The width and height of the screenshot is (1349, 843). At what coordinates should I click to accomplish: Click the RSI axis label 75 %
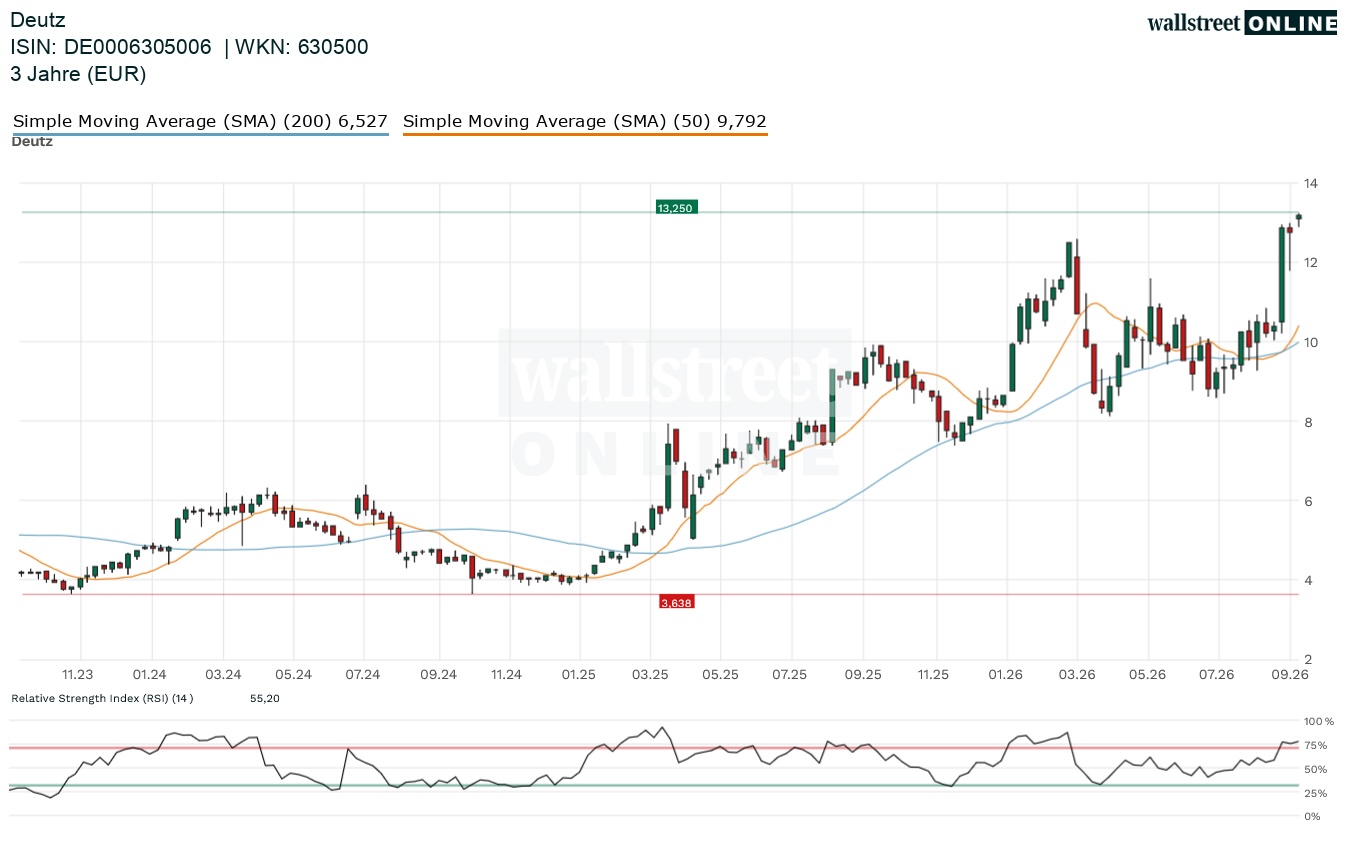(1316, 745)
